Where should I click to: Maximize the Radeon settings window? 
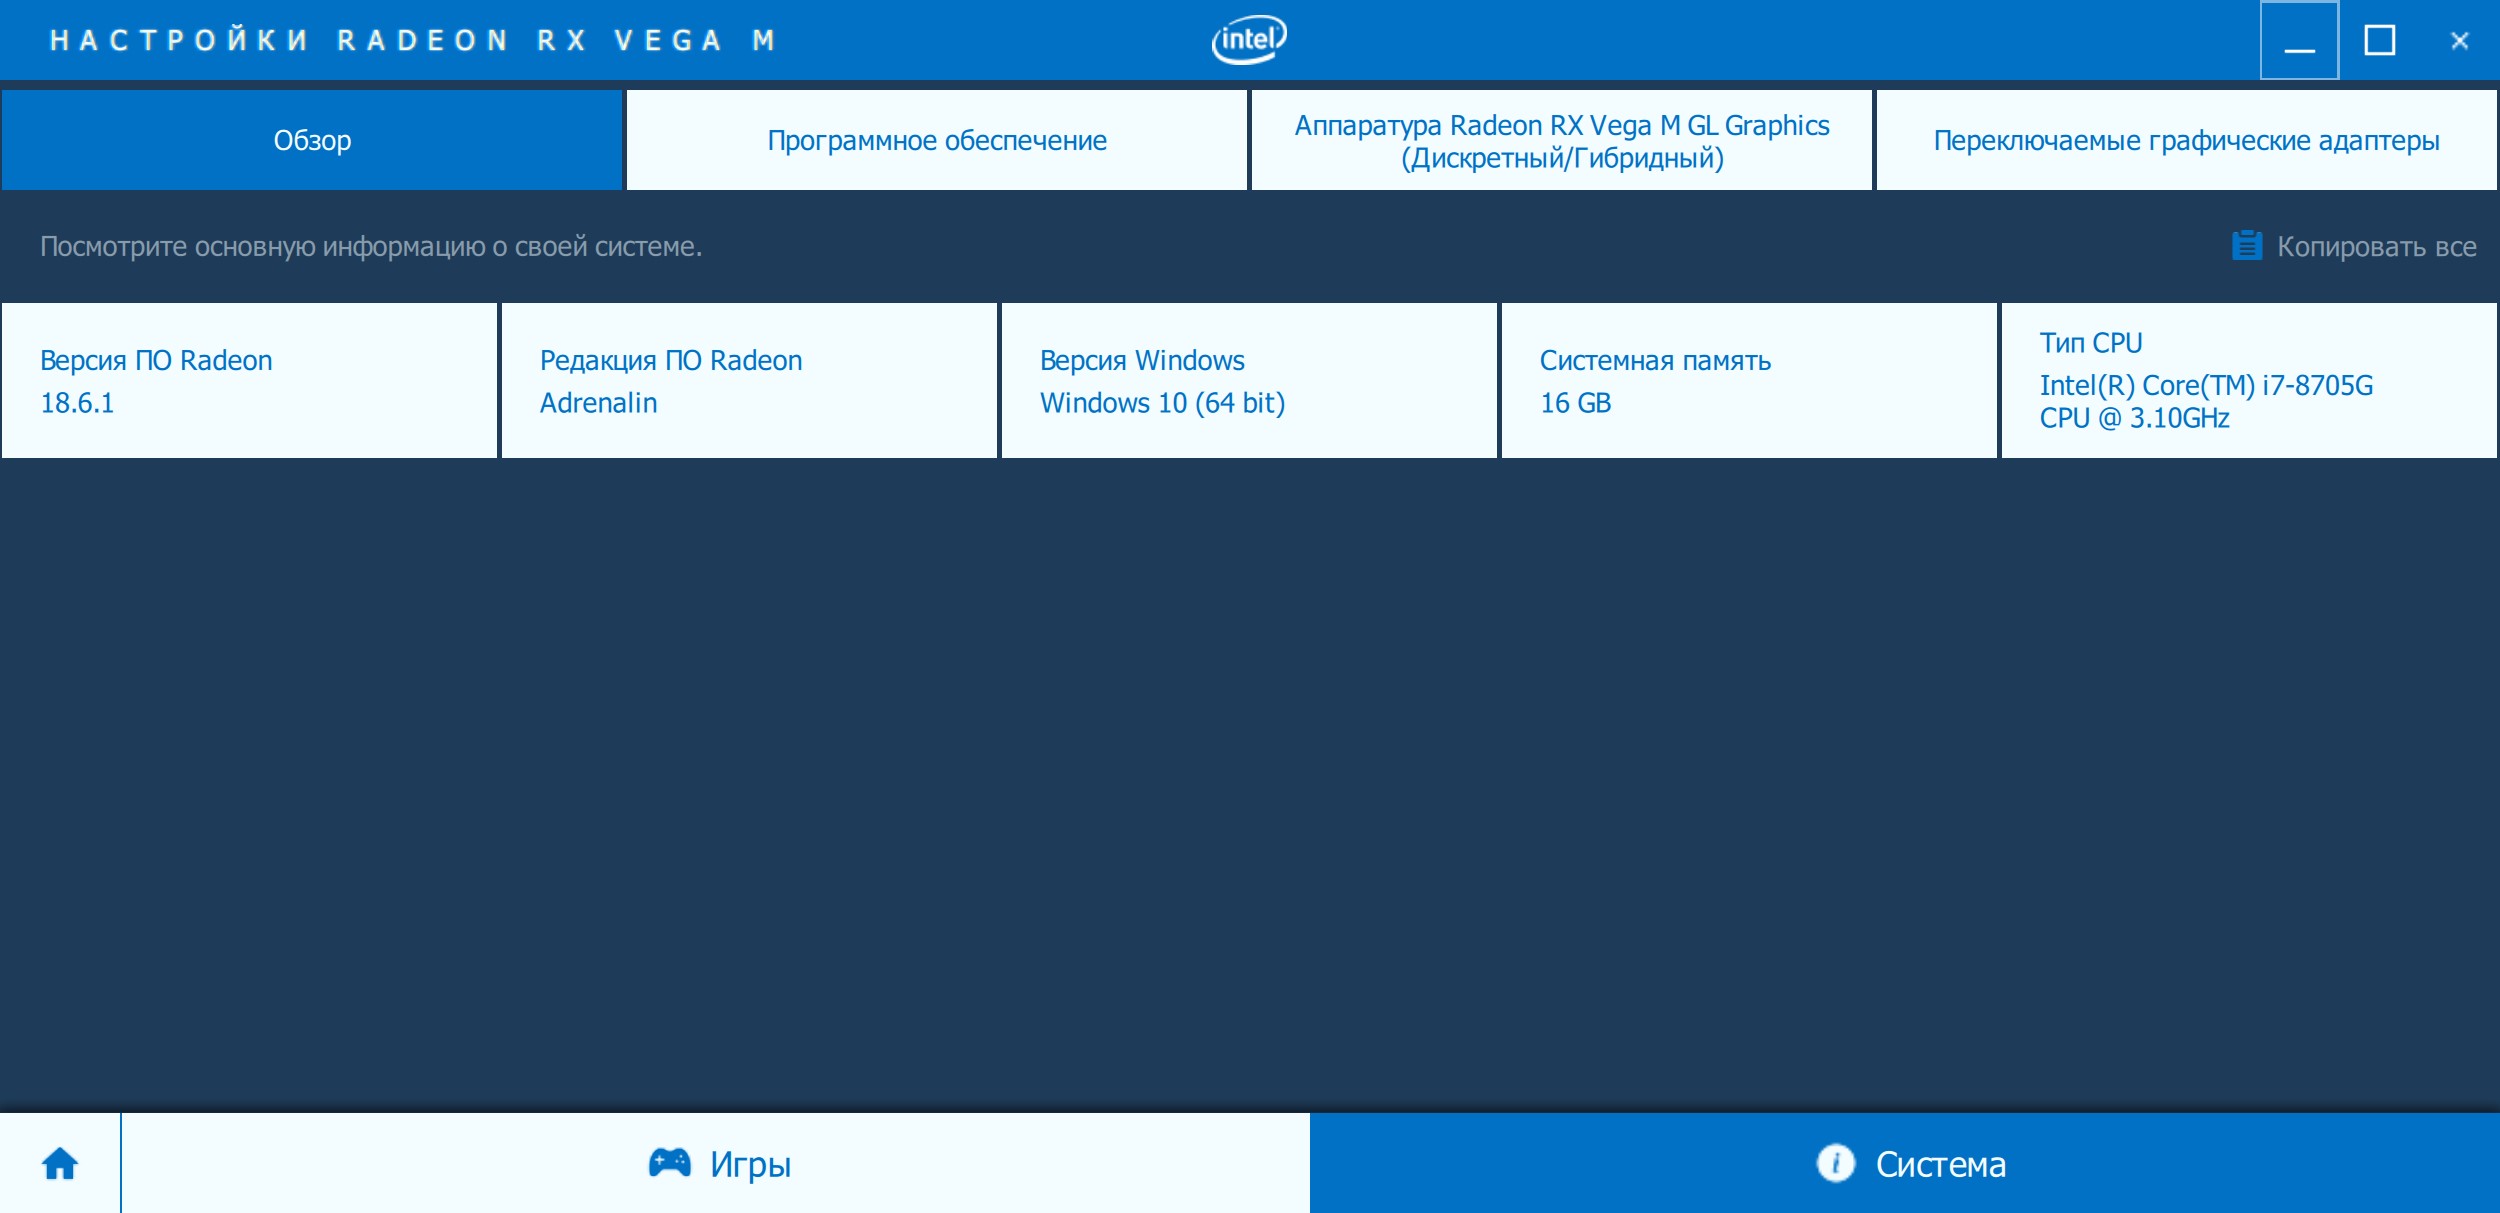[x=2379, y=41]
